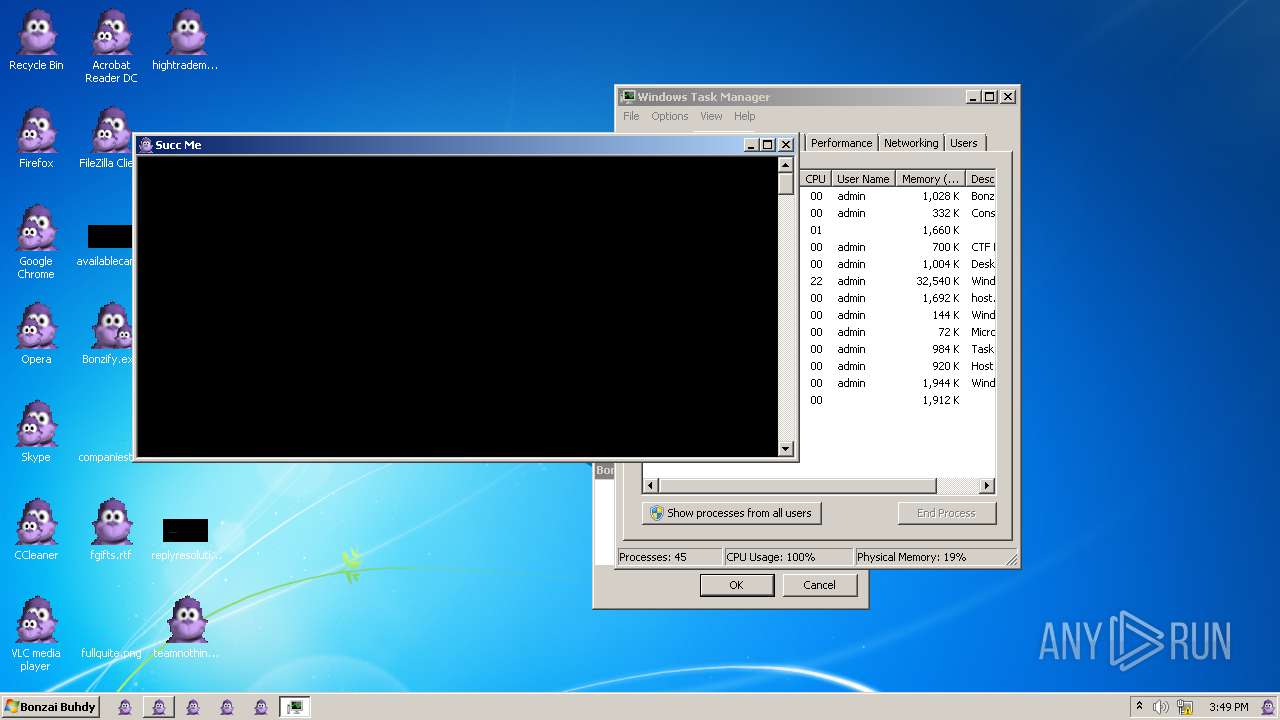Select the Firefox desktop shortcut
Screen dimensions: 1280x720
tap(36, 139)
